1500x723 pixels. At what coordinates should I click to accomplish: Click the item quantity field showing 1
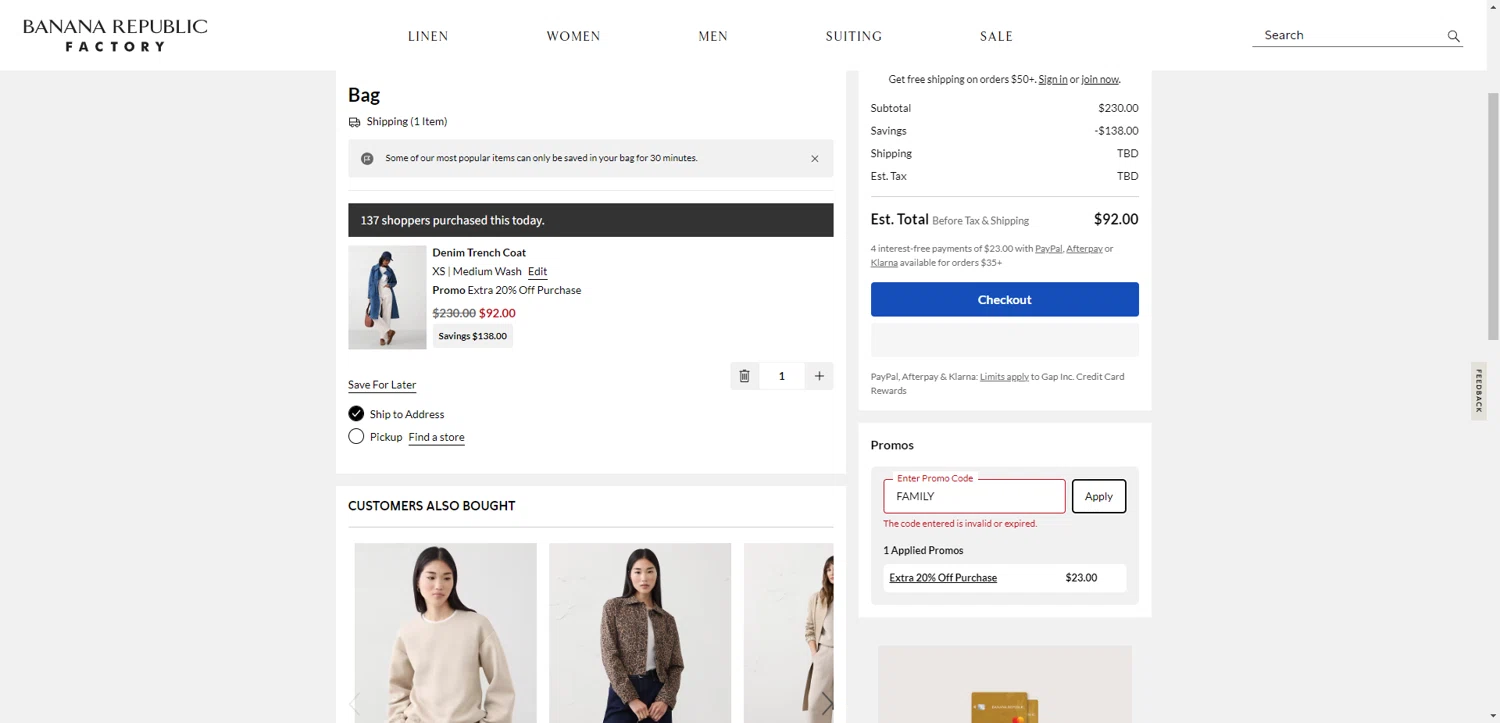(x=782, y=376)
